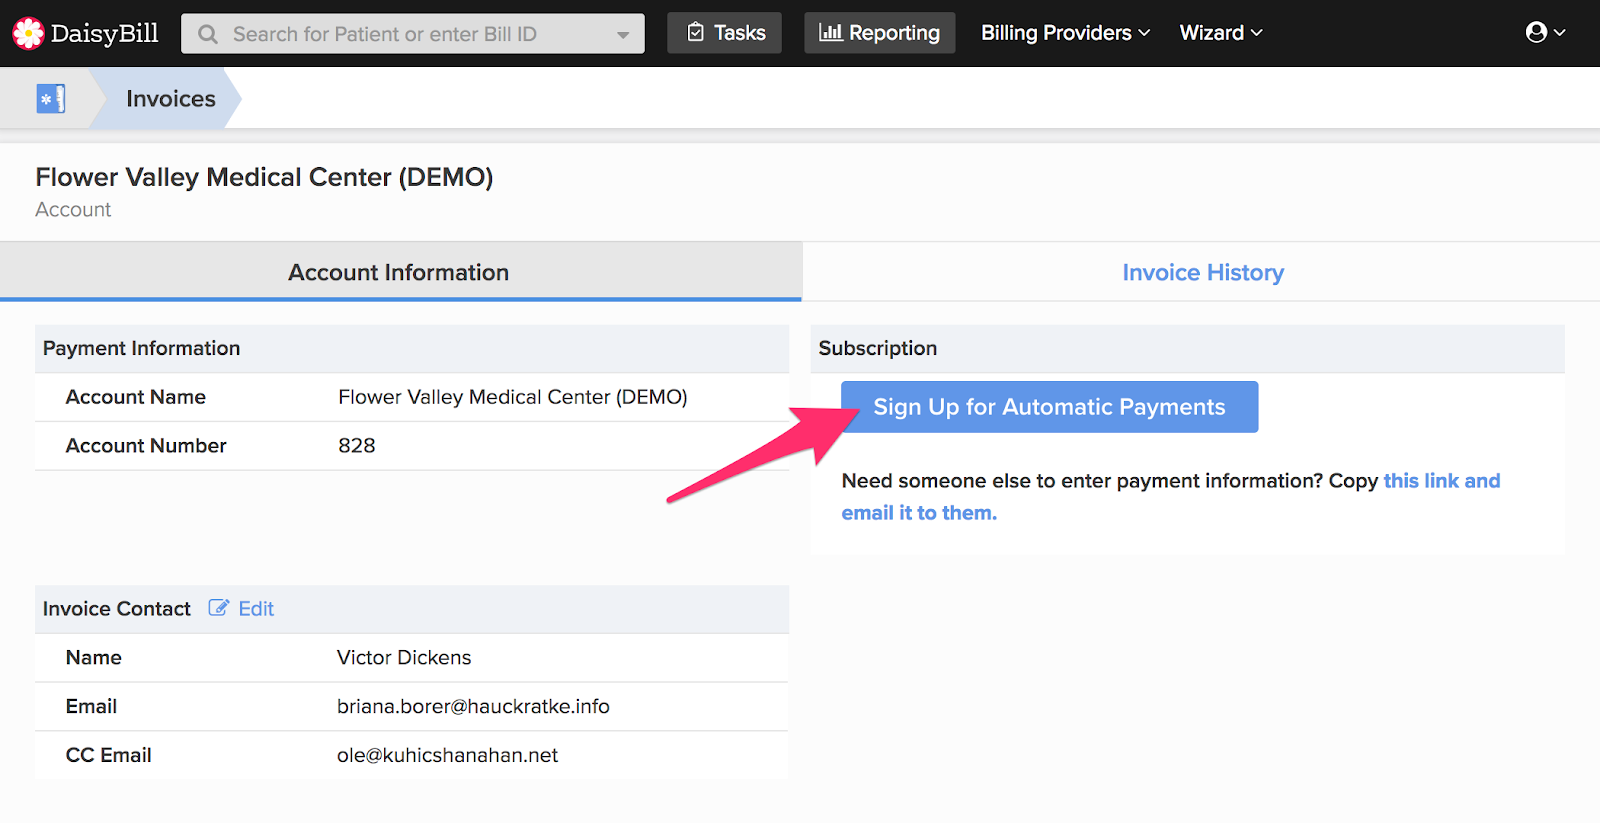This screenshot has height=823, width=1600.
Task: Click the Edit link next to Invoice Contact
Action: pyautogui.click(x=256, y=608)
